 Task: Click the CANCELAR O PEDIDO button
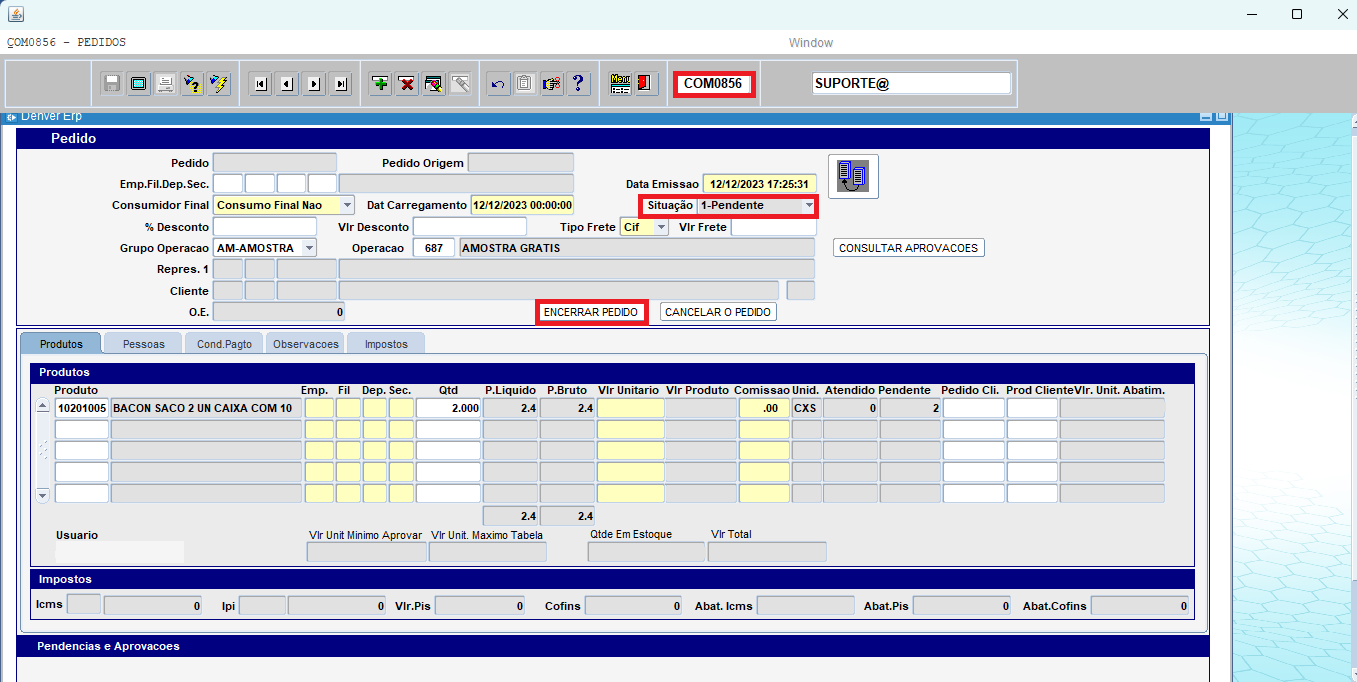718,312
